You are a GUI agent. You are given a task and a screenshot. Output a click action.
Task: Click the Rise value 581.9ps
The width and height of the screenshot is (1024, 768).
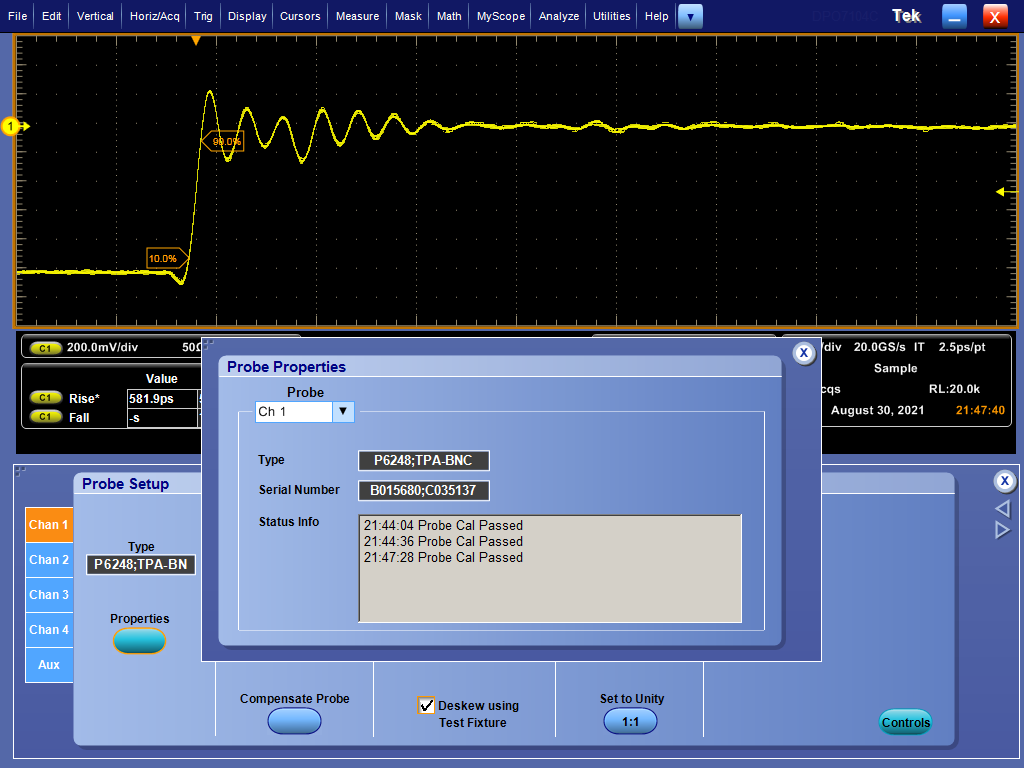163,398
